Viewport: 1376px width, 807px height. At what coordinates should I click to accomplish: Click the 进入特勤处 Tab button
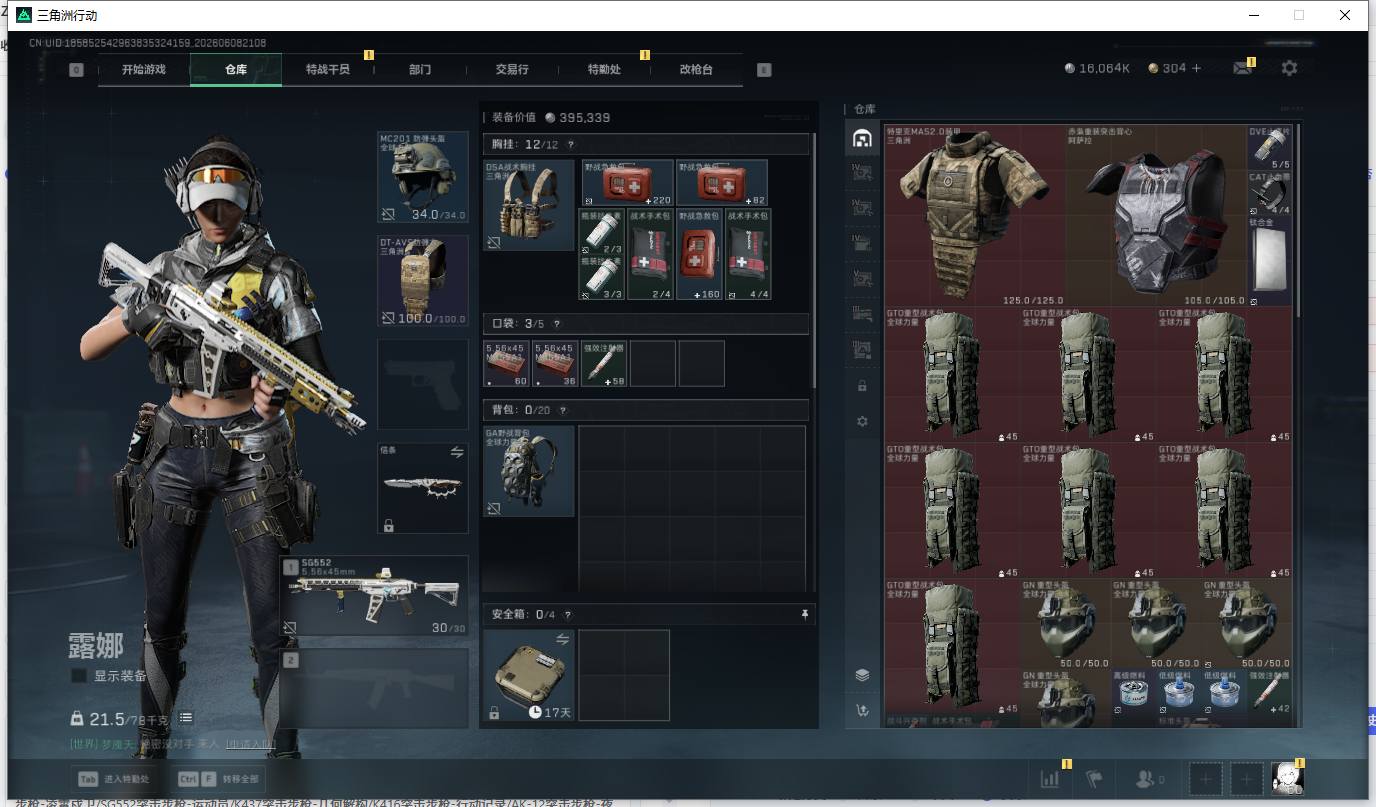point(114,779)
